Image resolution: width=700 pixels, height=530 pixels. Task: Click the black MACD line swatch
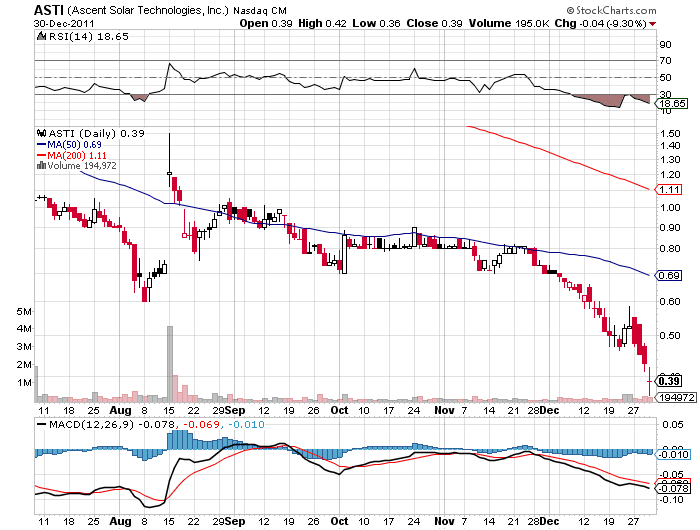click(x=42, y=425)
